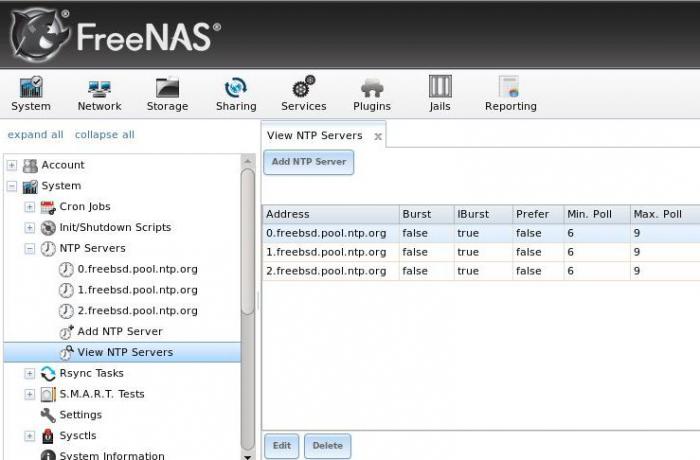Select the 1.freebsd.pool.ntp.org table row

pyautogui.click(x=481, y=252)
